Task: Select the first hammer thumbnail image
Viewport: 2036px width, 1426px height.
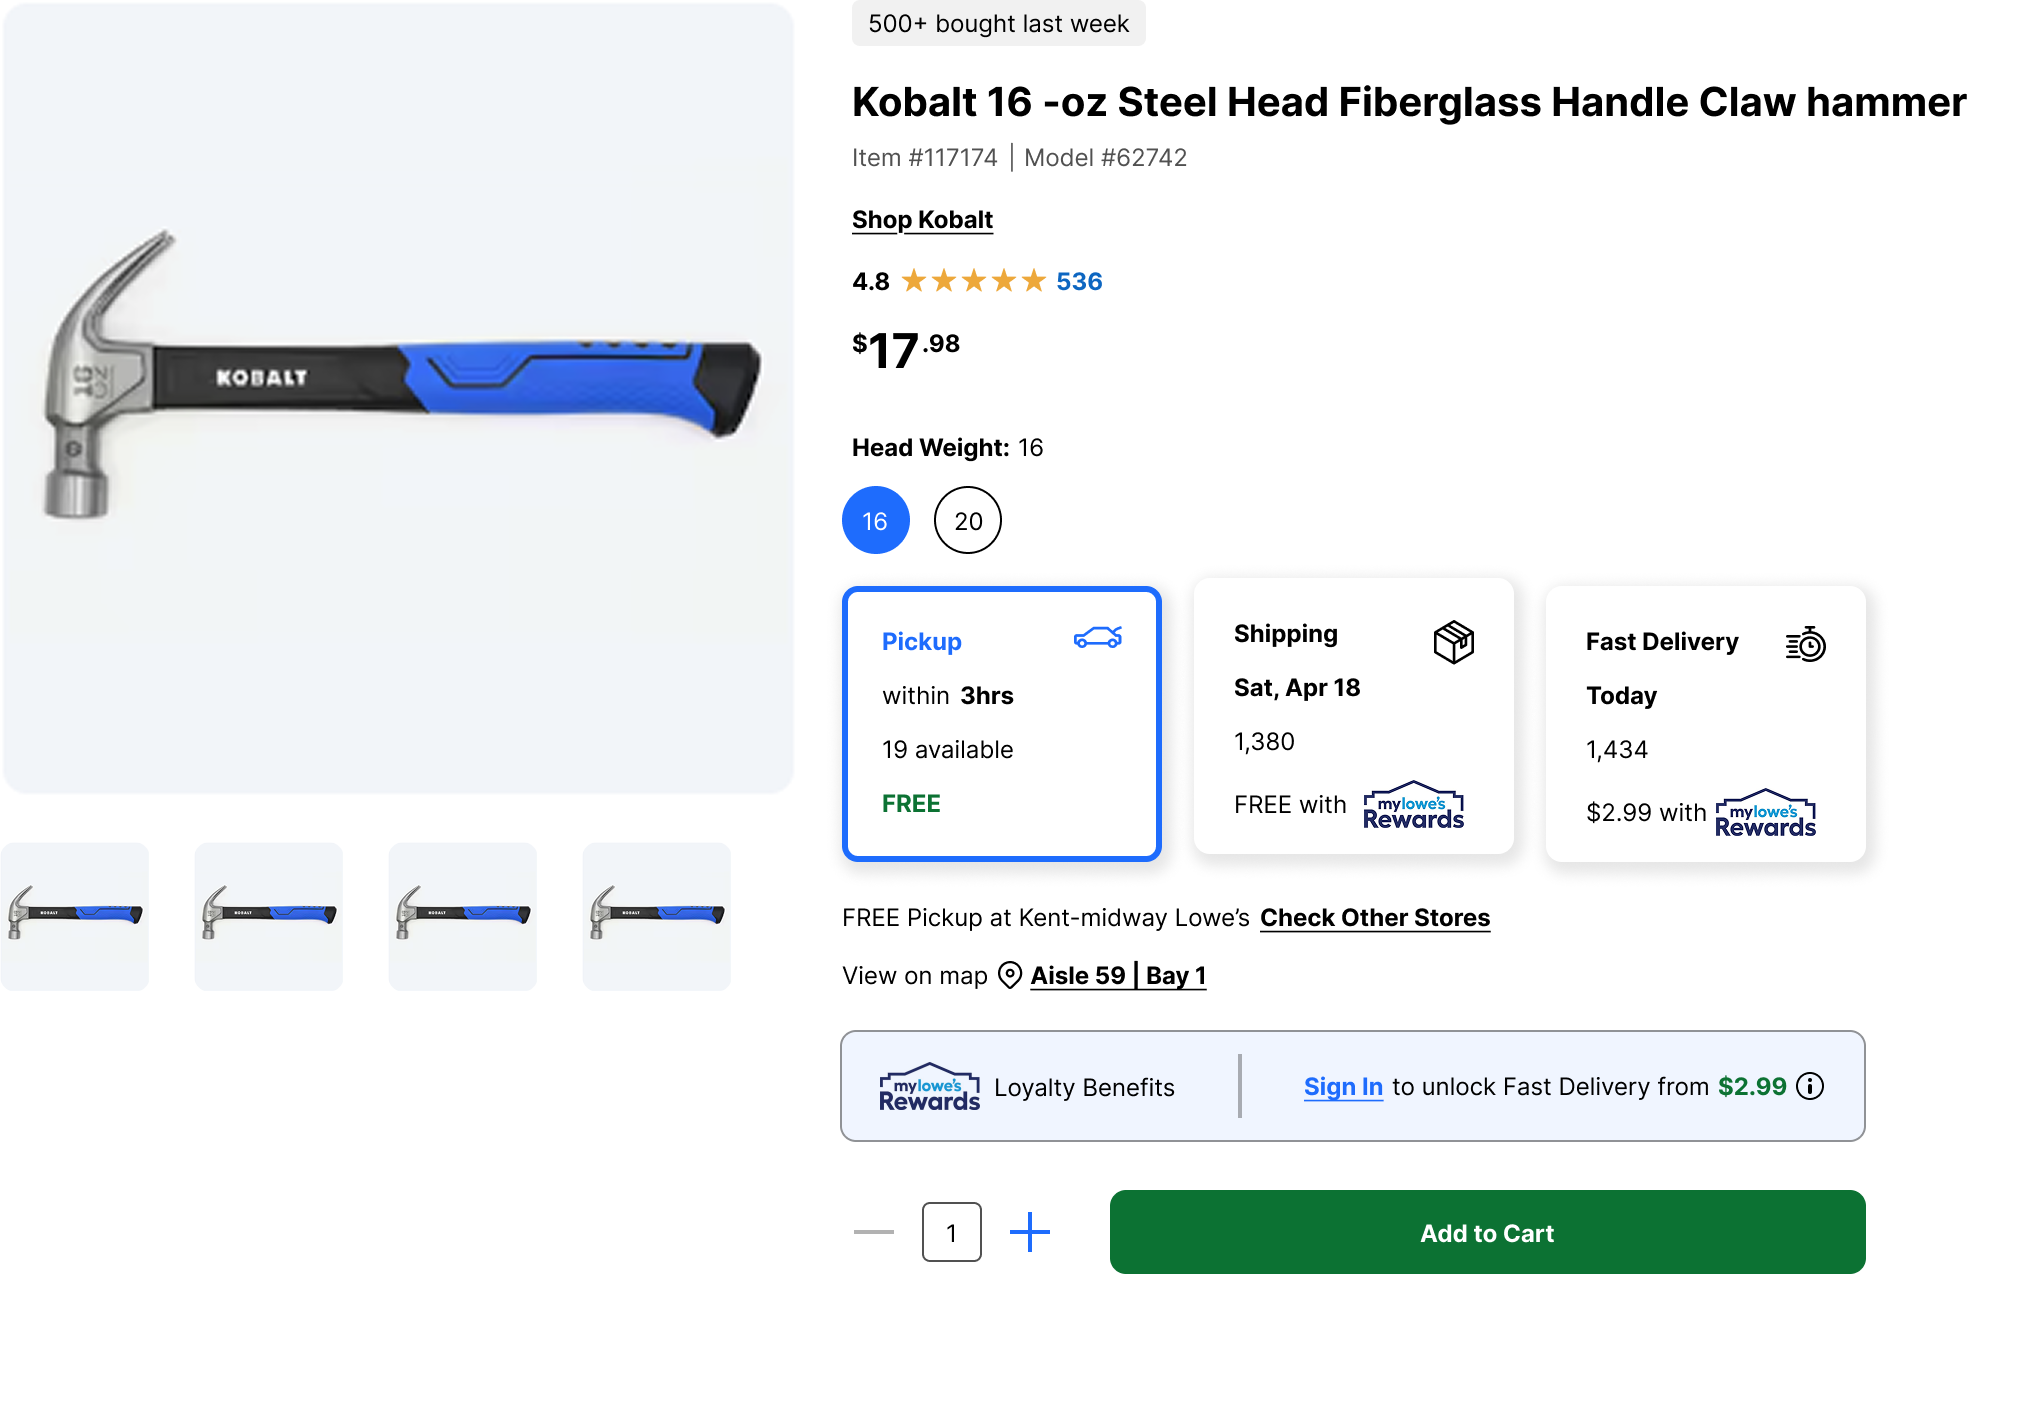Action: pos(75,916)
